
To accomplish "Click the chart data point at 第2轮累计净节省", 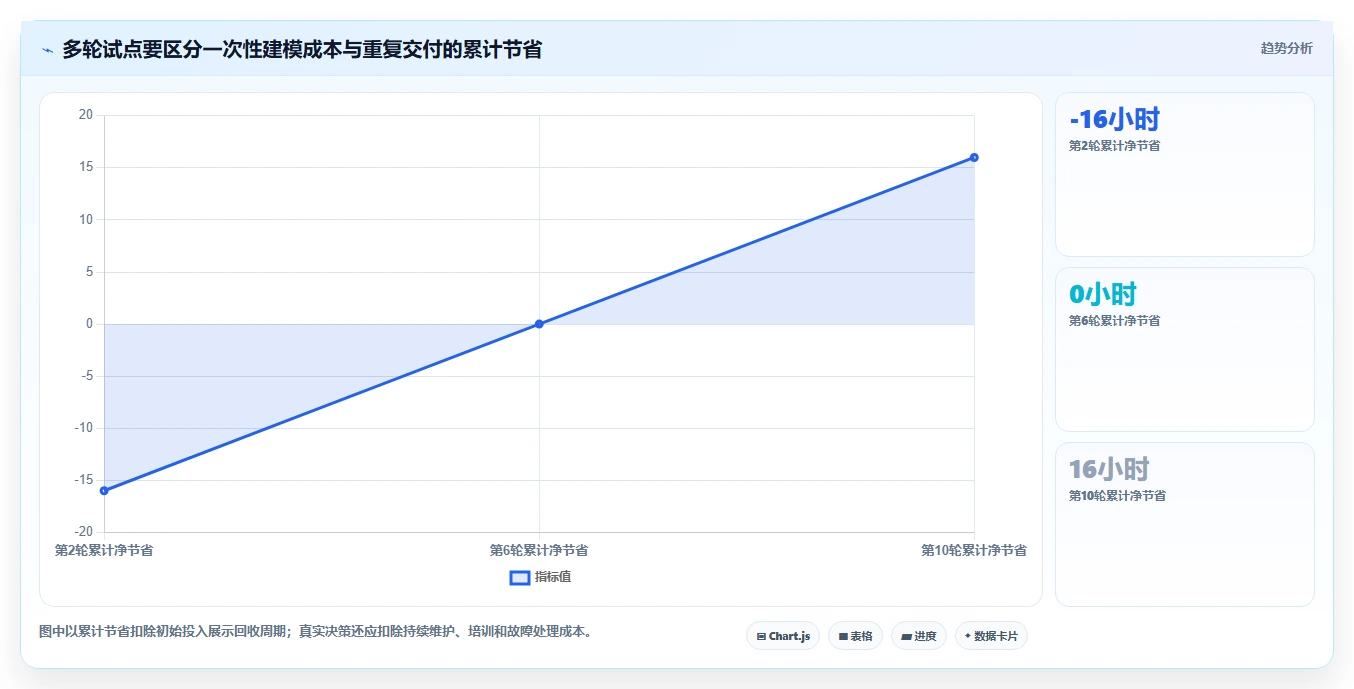I will 104,490.
